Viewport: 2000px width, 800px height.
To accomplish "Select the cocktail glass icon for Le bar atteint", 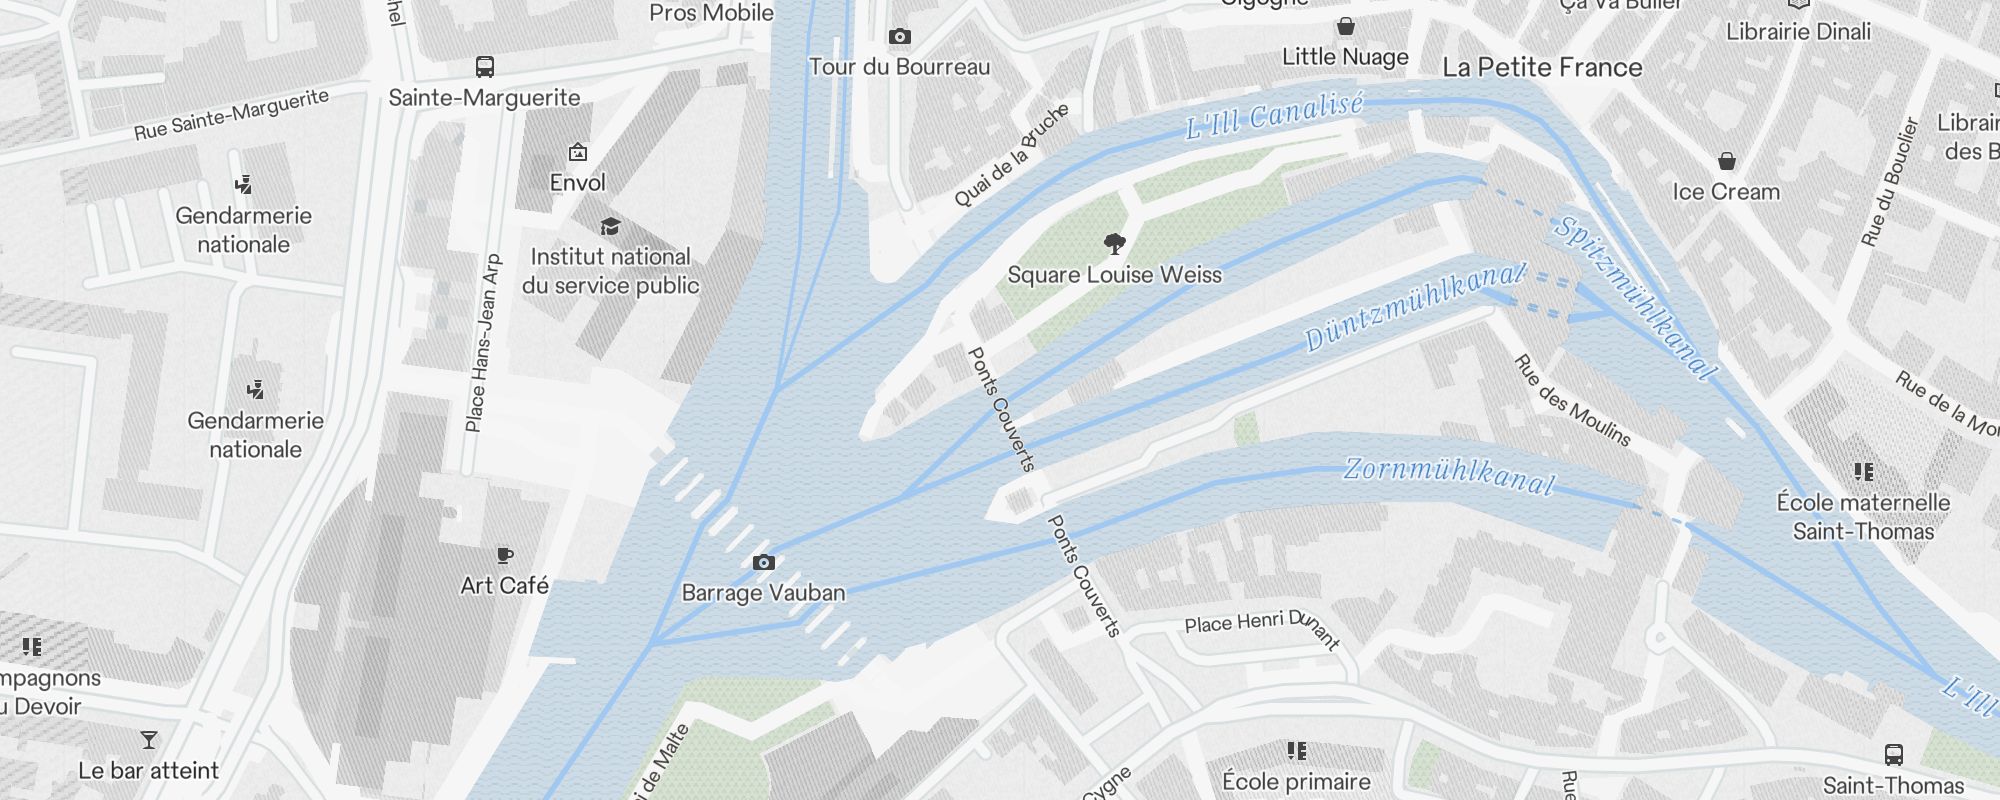I will pos(149,740).
